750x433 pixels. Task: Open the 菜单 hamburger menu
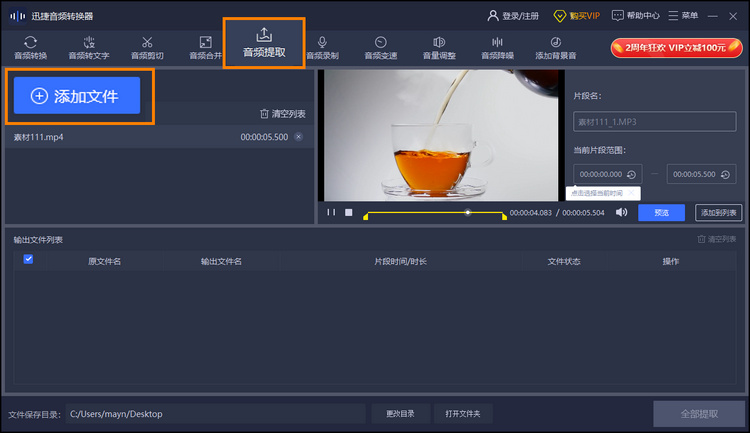(x=683, y=16)
